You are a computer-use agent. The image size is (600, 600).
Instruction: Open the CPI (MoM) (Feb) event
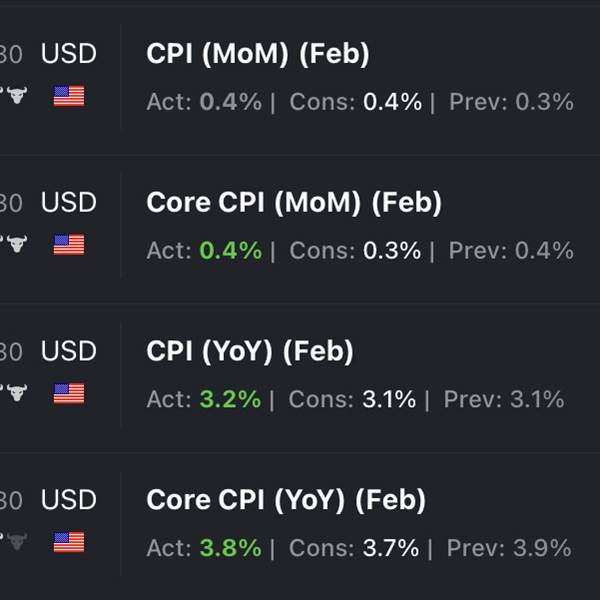[x=258, y=54]
